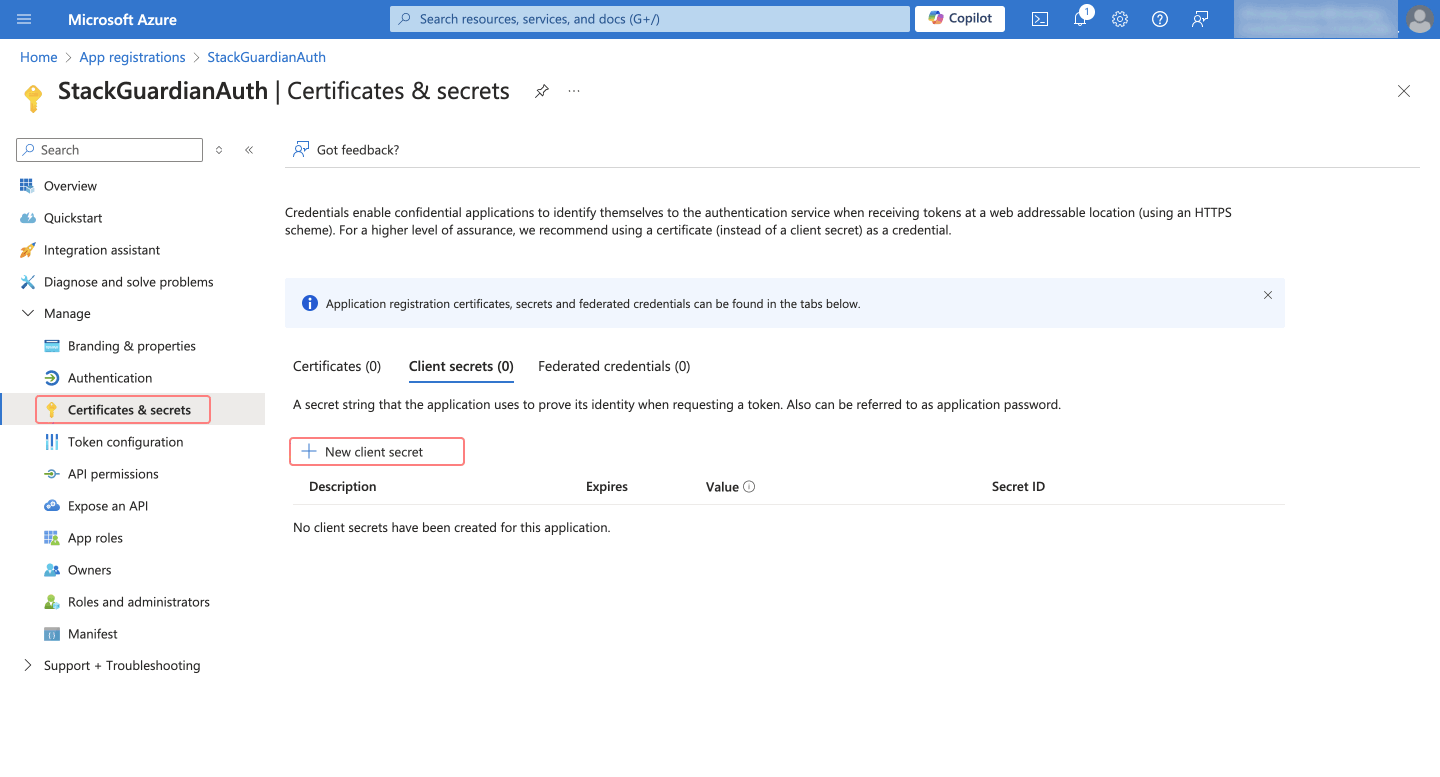Open the portal settings gear
1440x777 pixels.
(x=1119, y=18)
